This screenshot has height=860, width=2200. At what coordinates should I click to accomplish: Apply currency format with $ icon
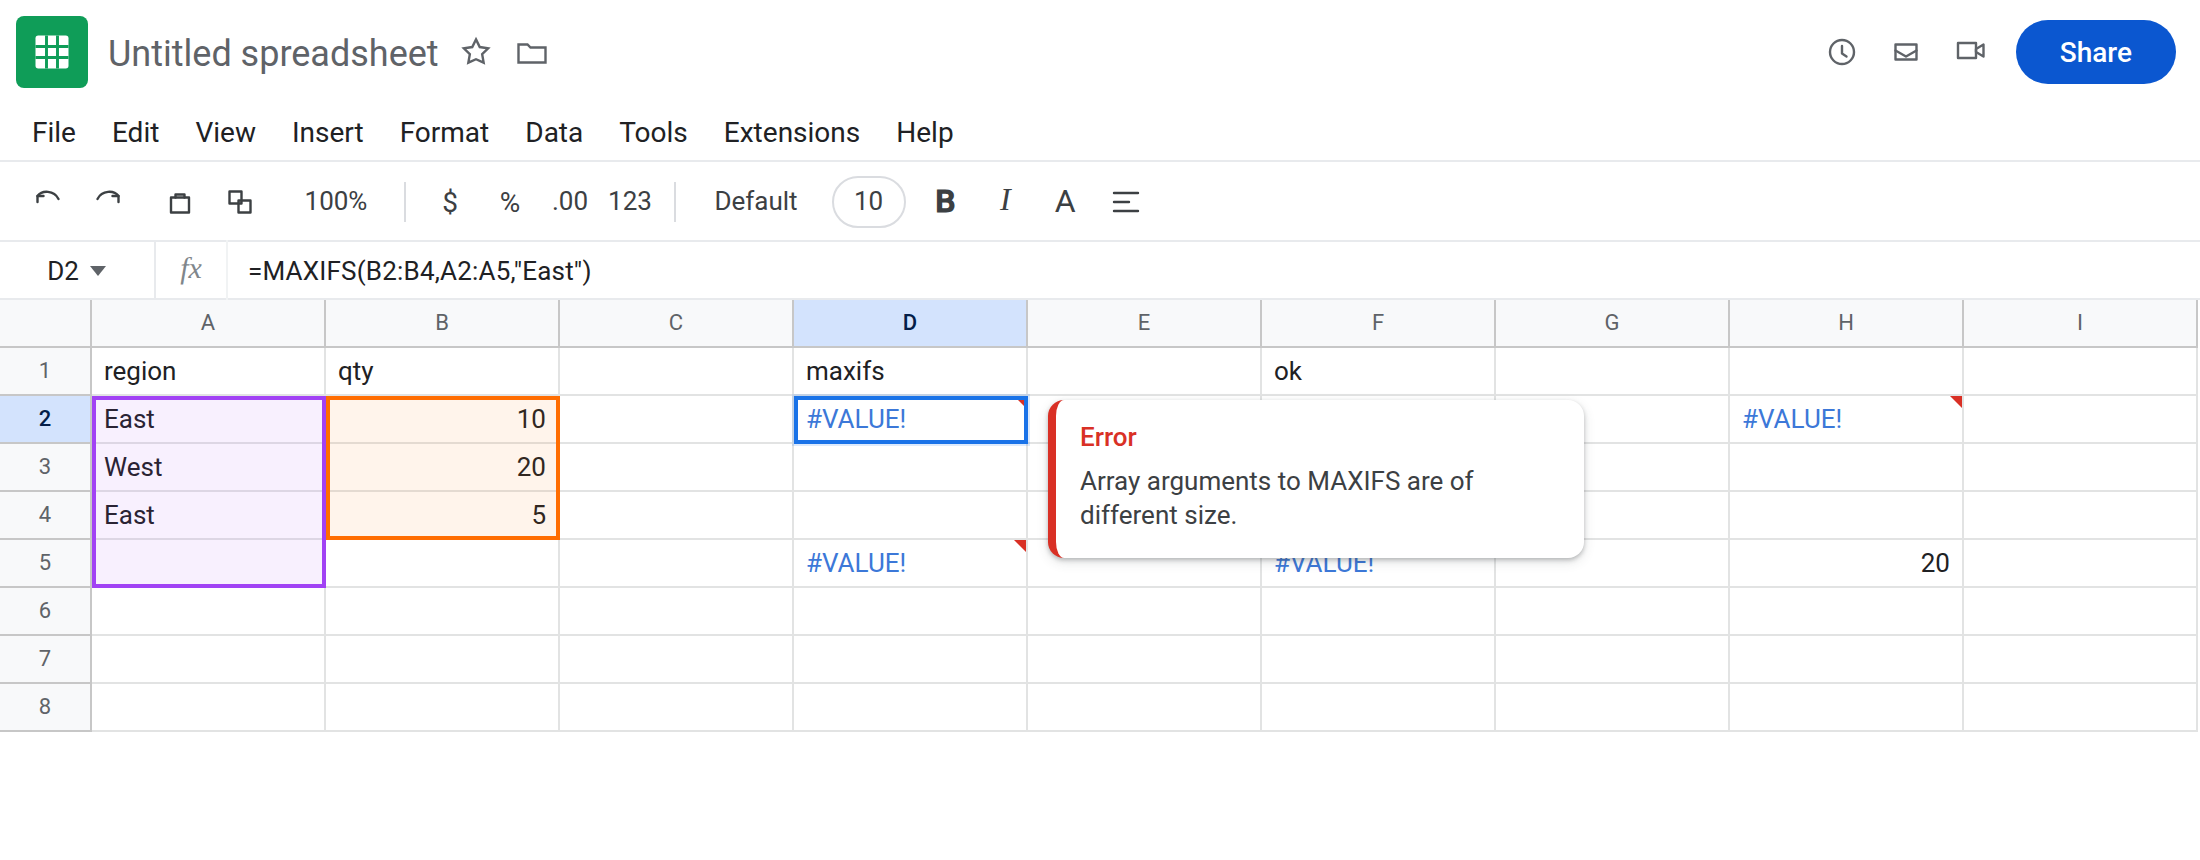pos(450,201)
